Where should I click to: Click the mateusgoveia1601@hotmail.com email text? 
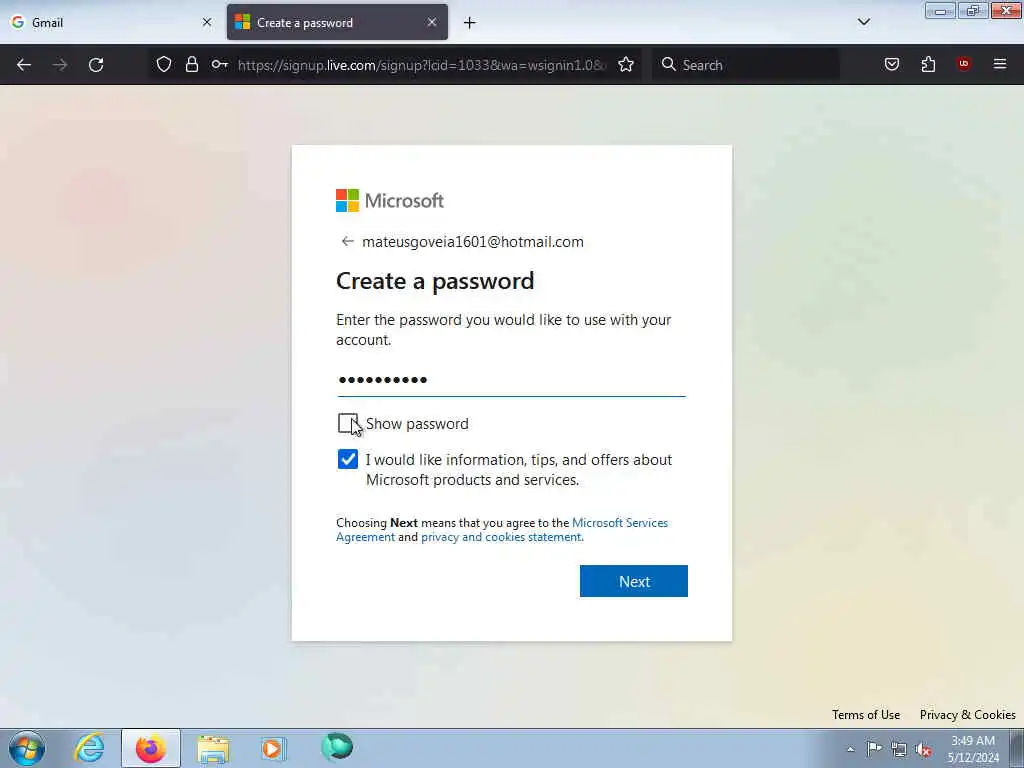[x=473, y=242]
